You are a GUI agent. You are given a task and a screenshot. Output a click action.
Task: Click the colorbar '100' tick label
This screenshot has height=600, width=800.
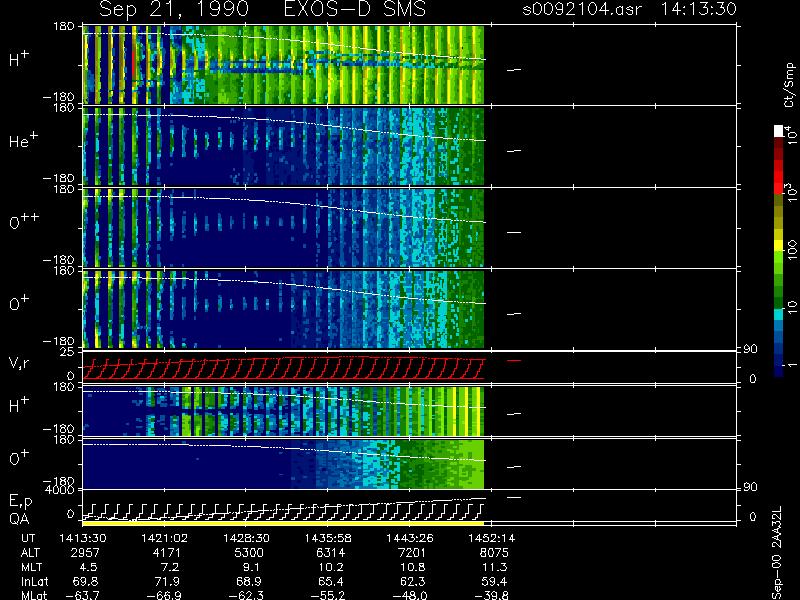coord(792,251)
